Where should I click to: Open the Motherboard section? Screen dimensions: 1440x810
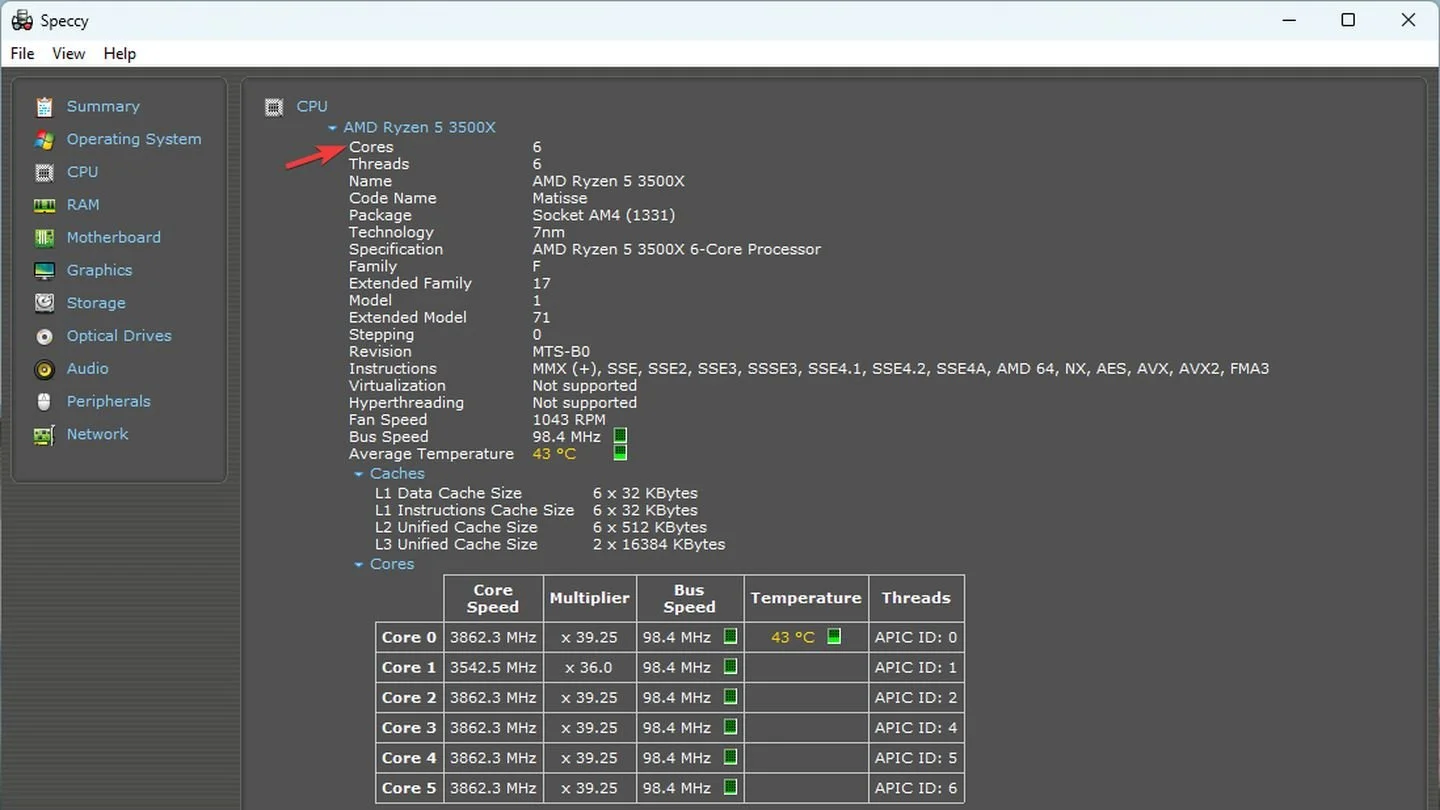click(x=113, y=237)
